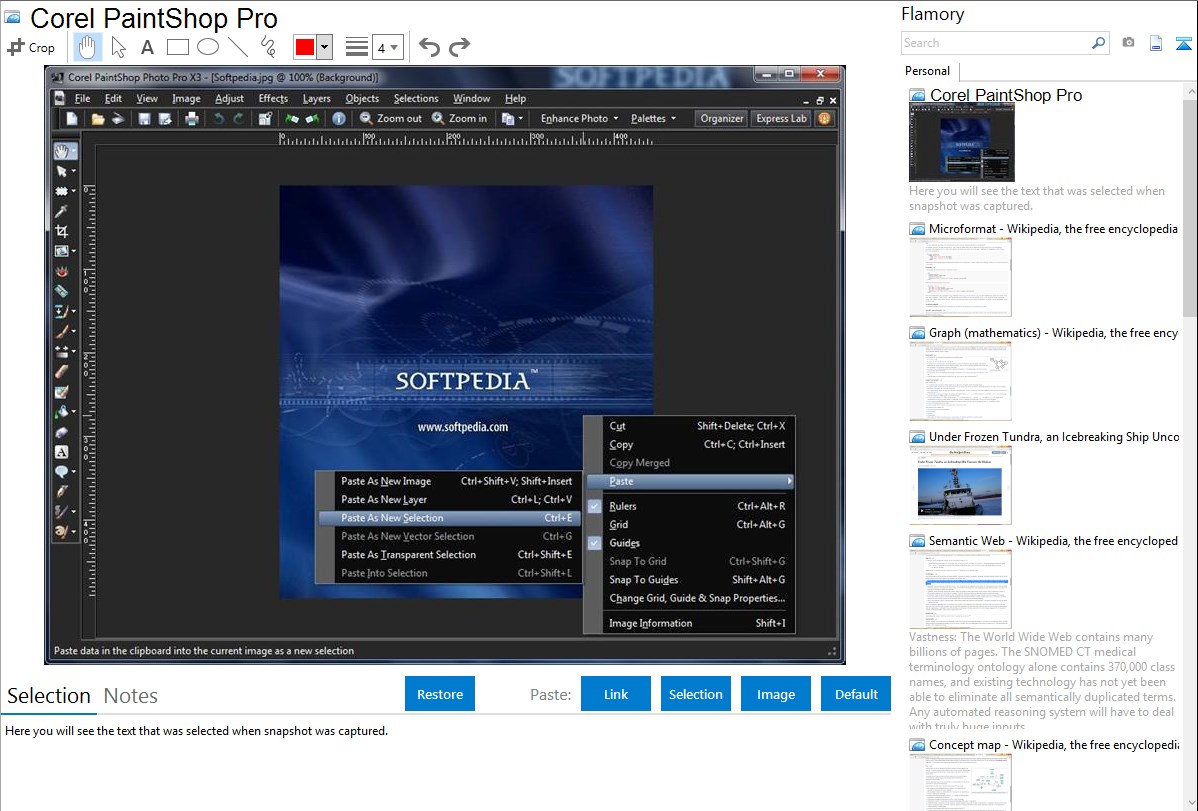
Task: Open the line width dropdown showing 4
Action: [387, 47]
